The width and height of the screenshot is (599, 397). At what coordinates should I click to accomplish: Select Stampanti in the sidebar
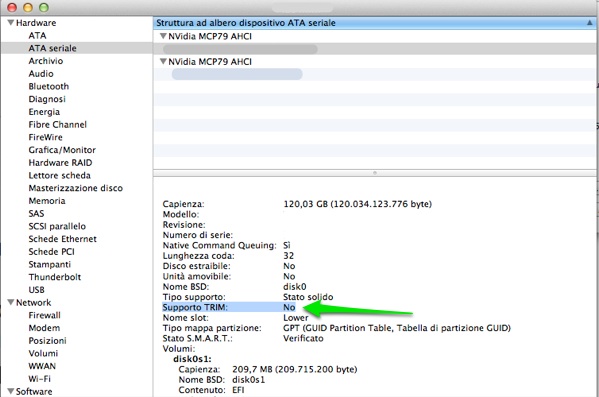pos(49,264)
